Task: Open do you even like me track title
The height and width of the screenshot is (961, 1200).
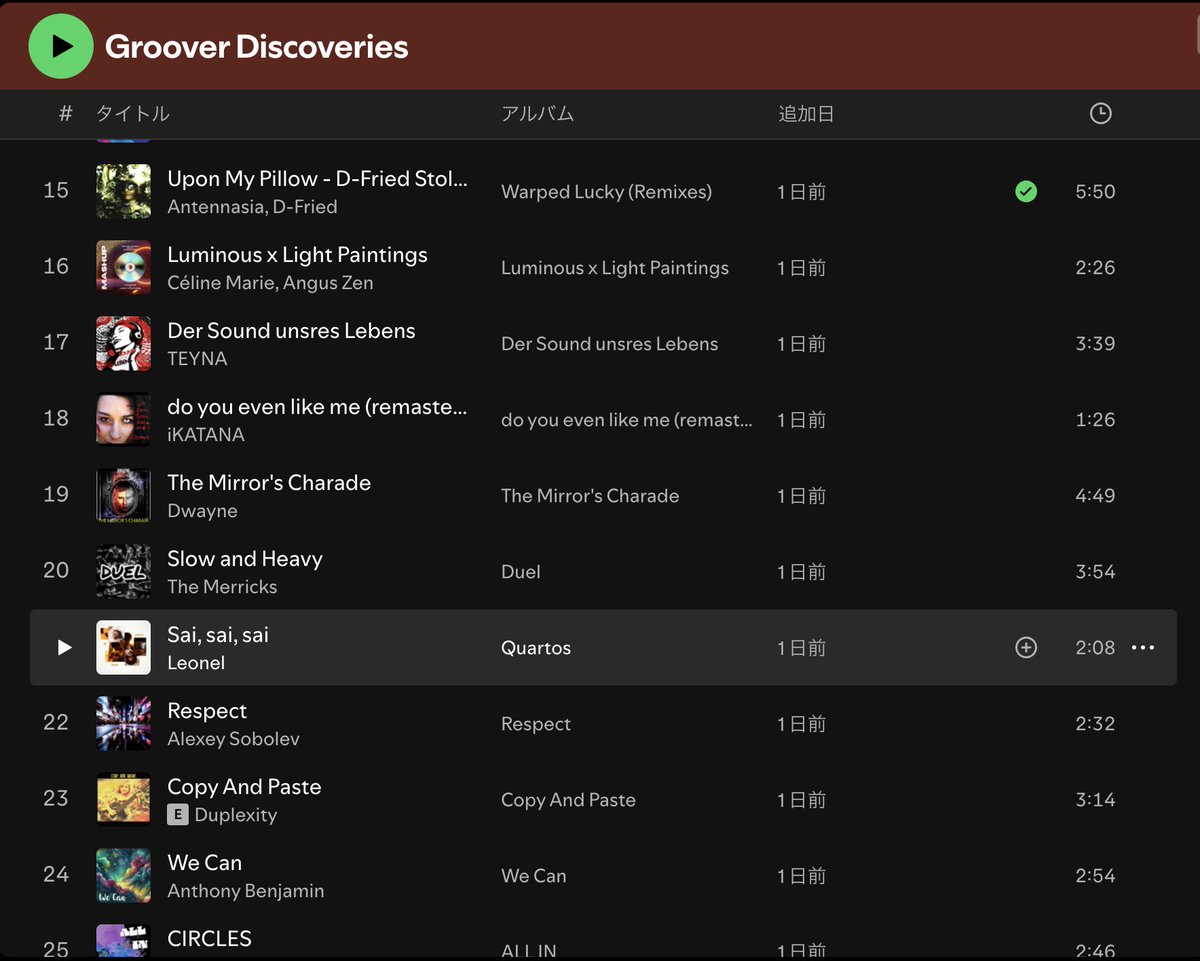Action: tap(317, 407)
